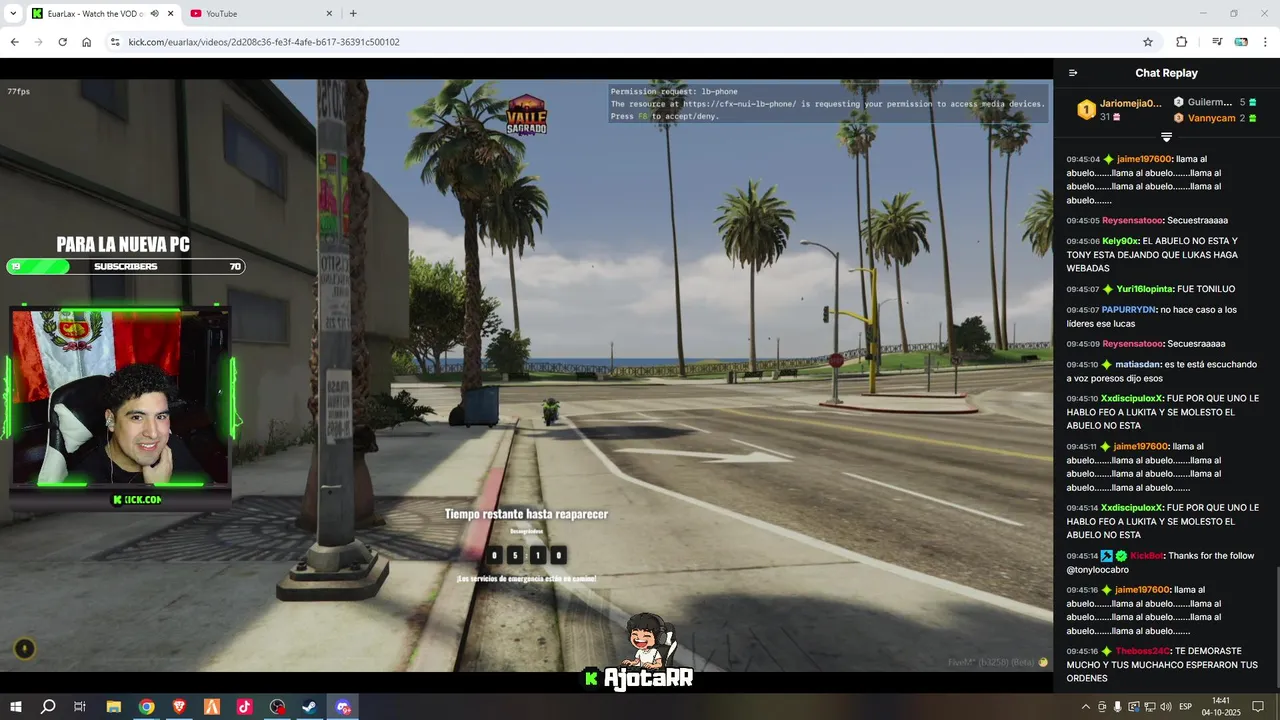Open top gifter Jariomejia0 profile

tap(1130, 103)
